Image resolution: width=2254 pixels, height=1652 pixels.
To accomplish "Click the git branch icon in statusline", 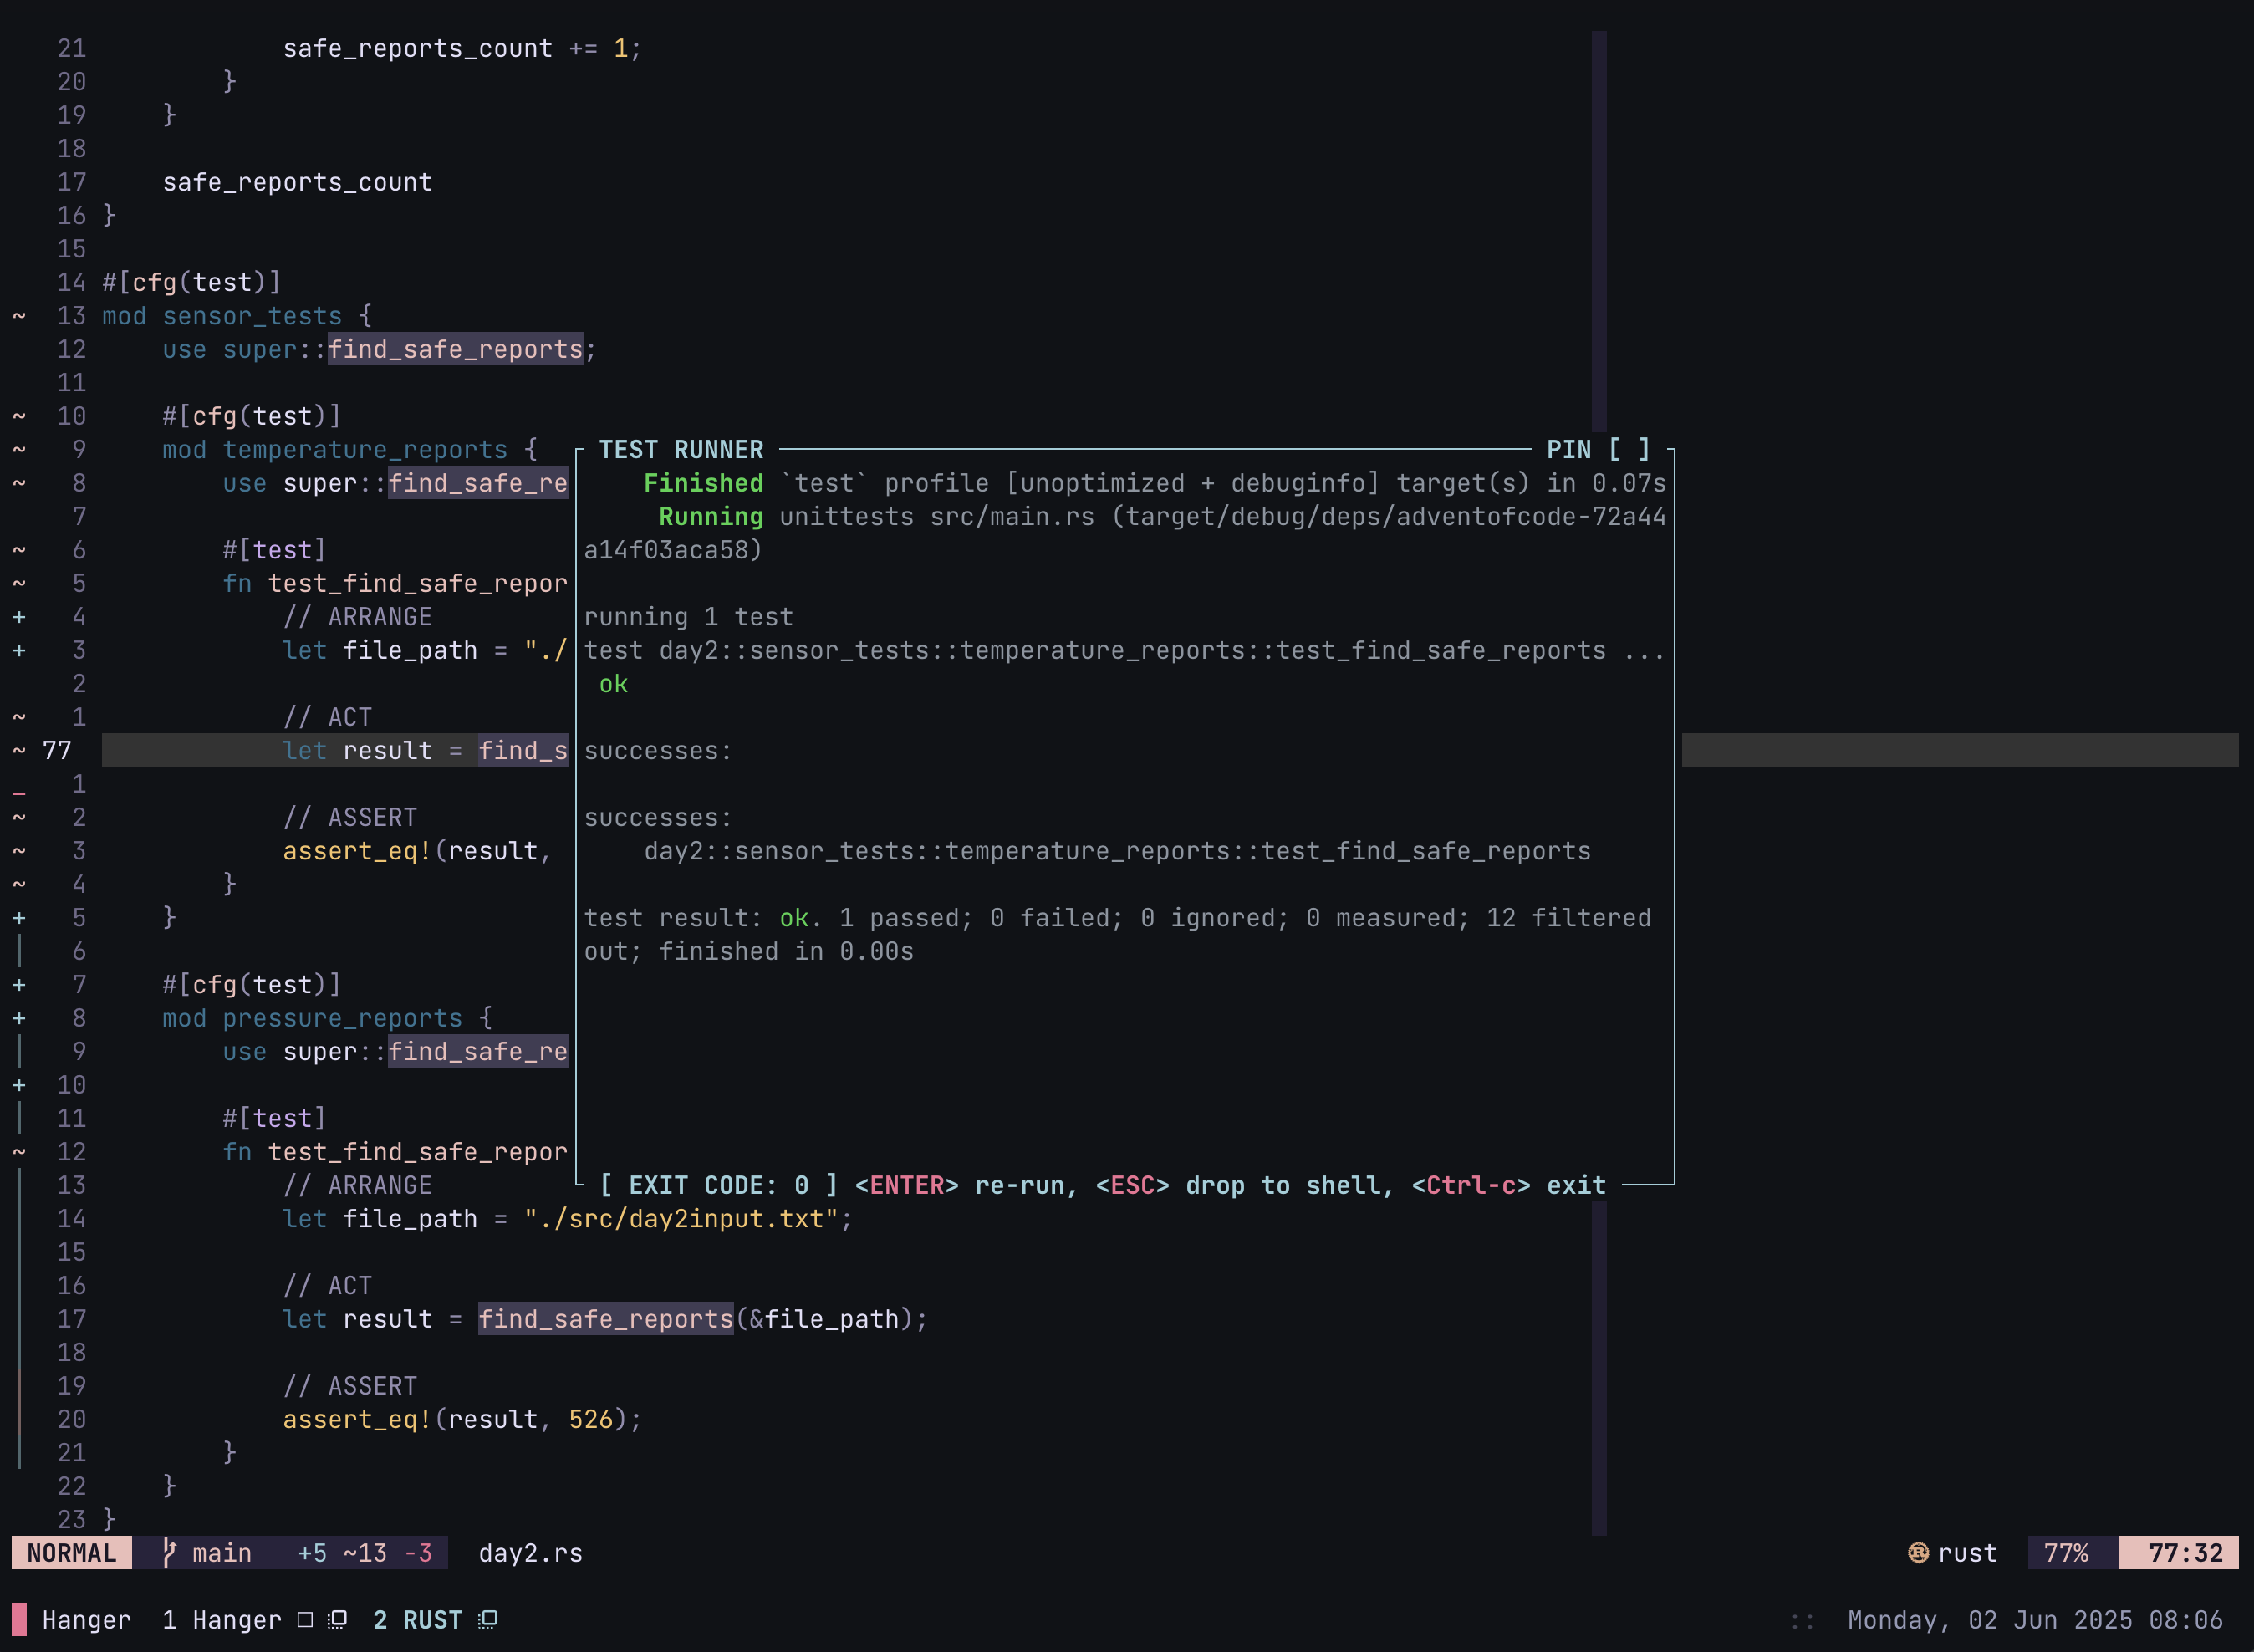I will point(170,1552).
